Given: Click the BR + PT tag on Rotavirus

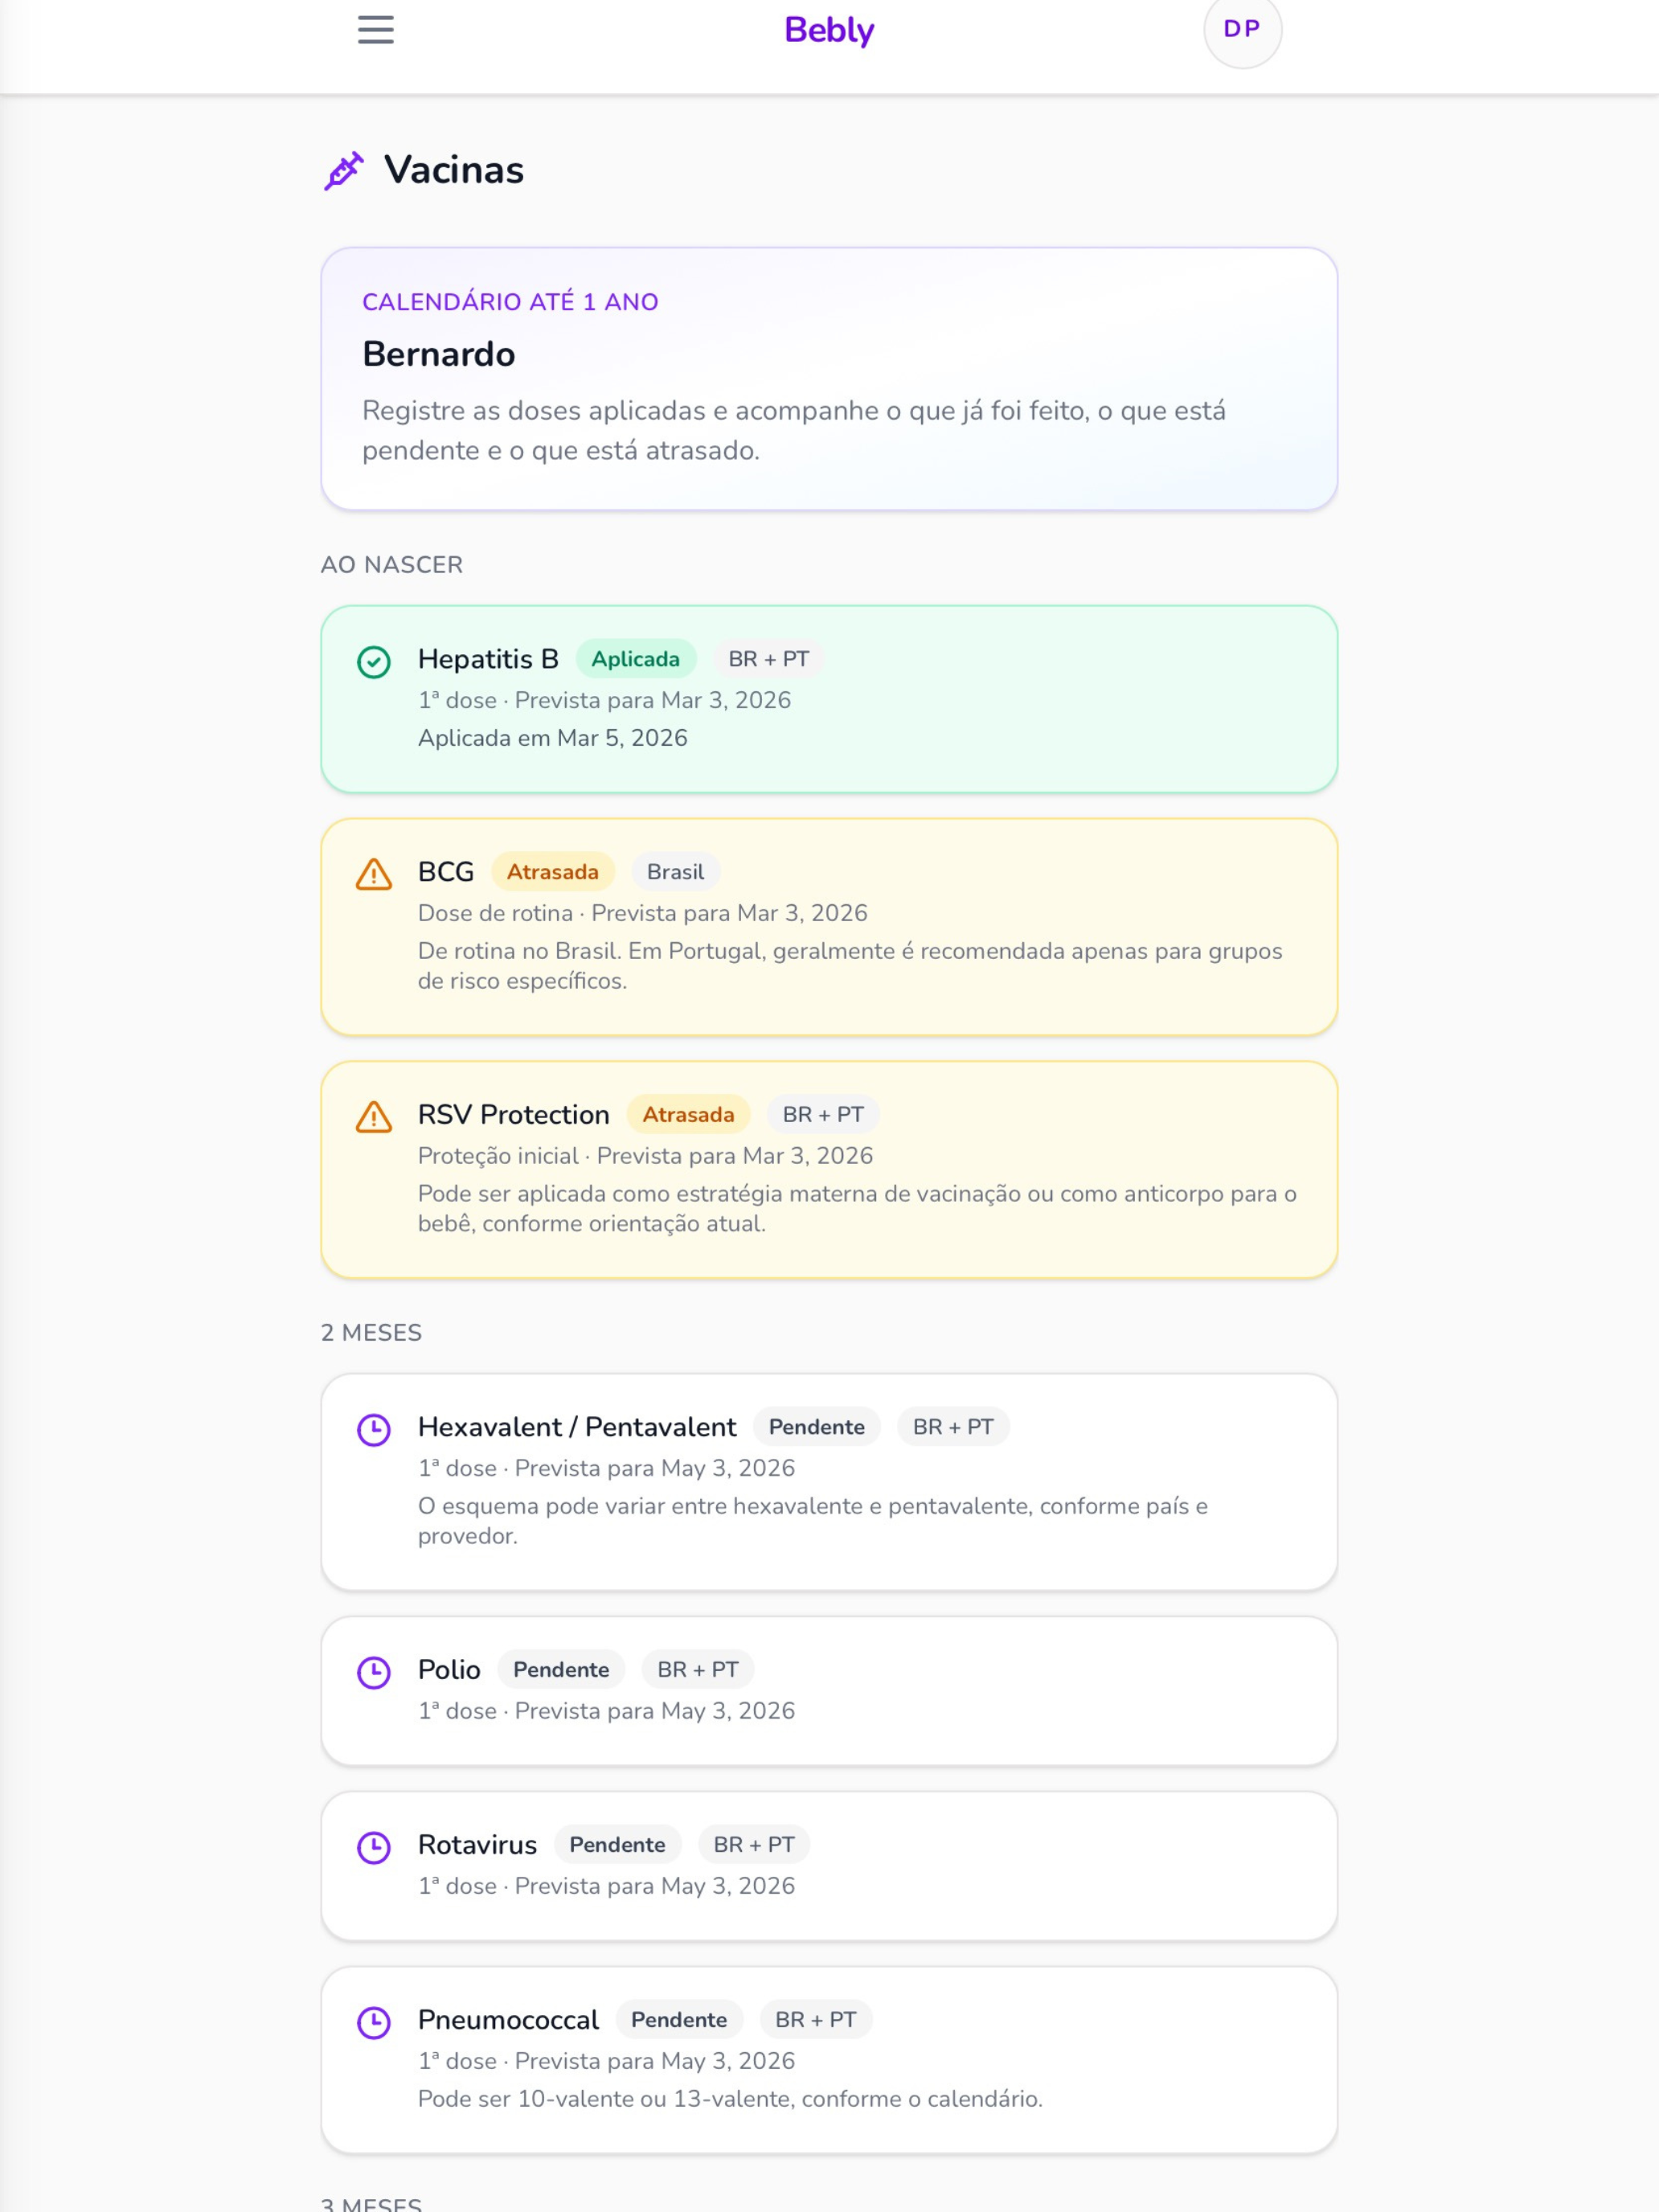Looking at the screenshot, I should [x=754, y=1845].
